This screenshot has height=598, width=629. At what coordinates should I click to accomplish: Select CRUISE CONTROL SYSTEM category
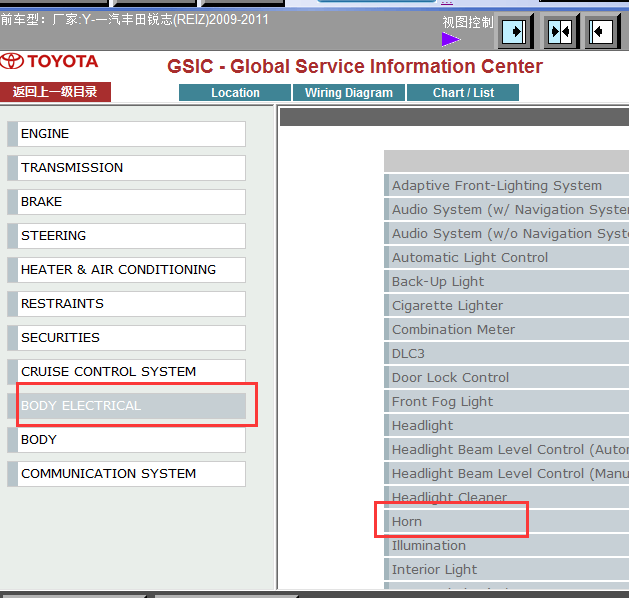127,372
